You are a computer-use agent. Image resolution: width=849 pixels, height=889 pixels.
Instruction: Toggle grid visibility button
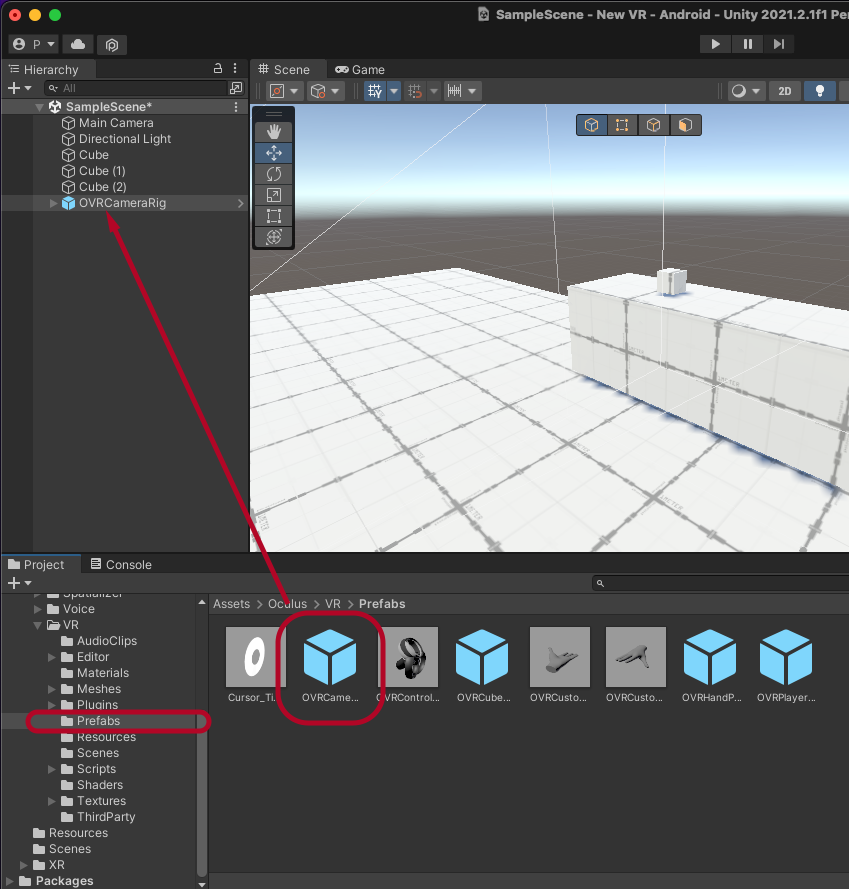[375, 91]
